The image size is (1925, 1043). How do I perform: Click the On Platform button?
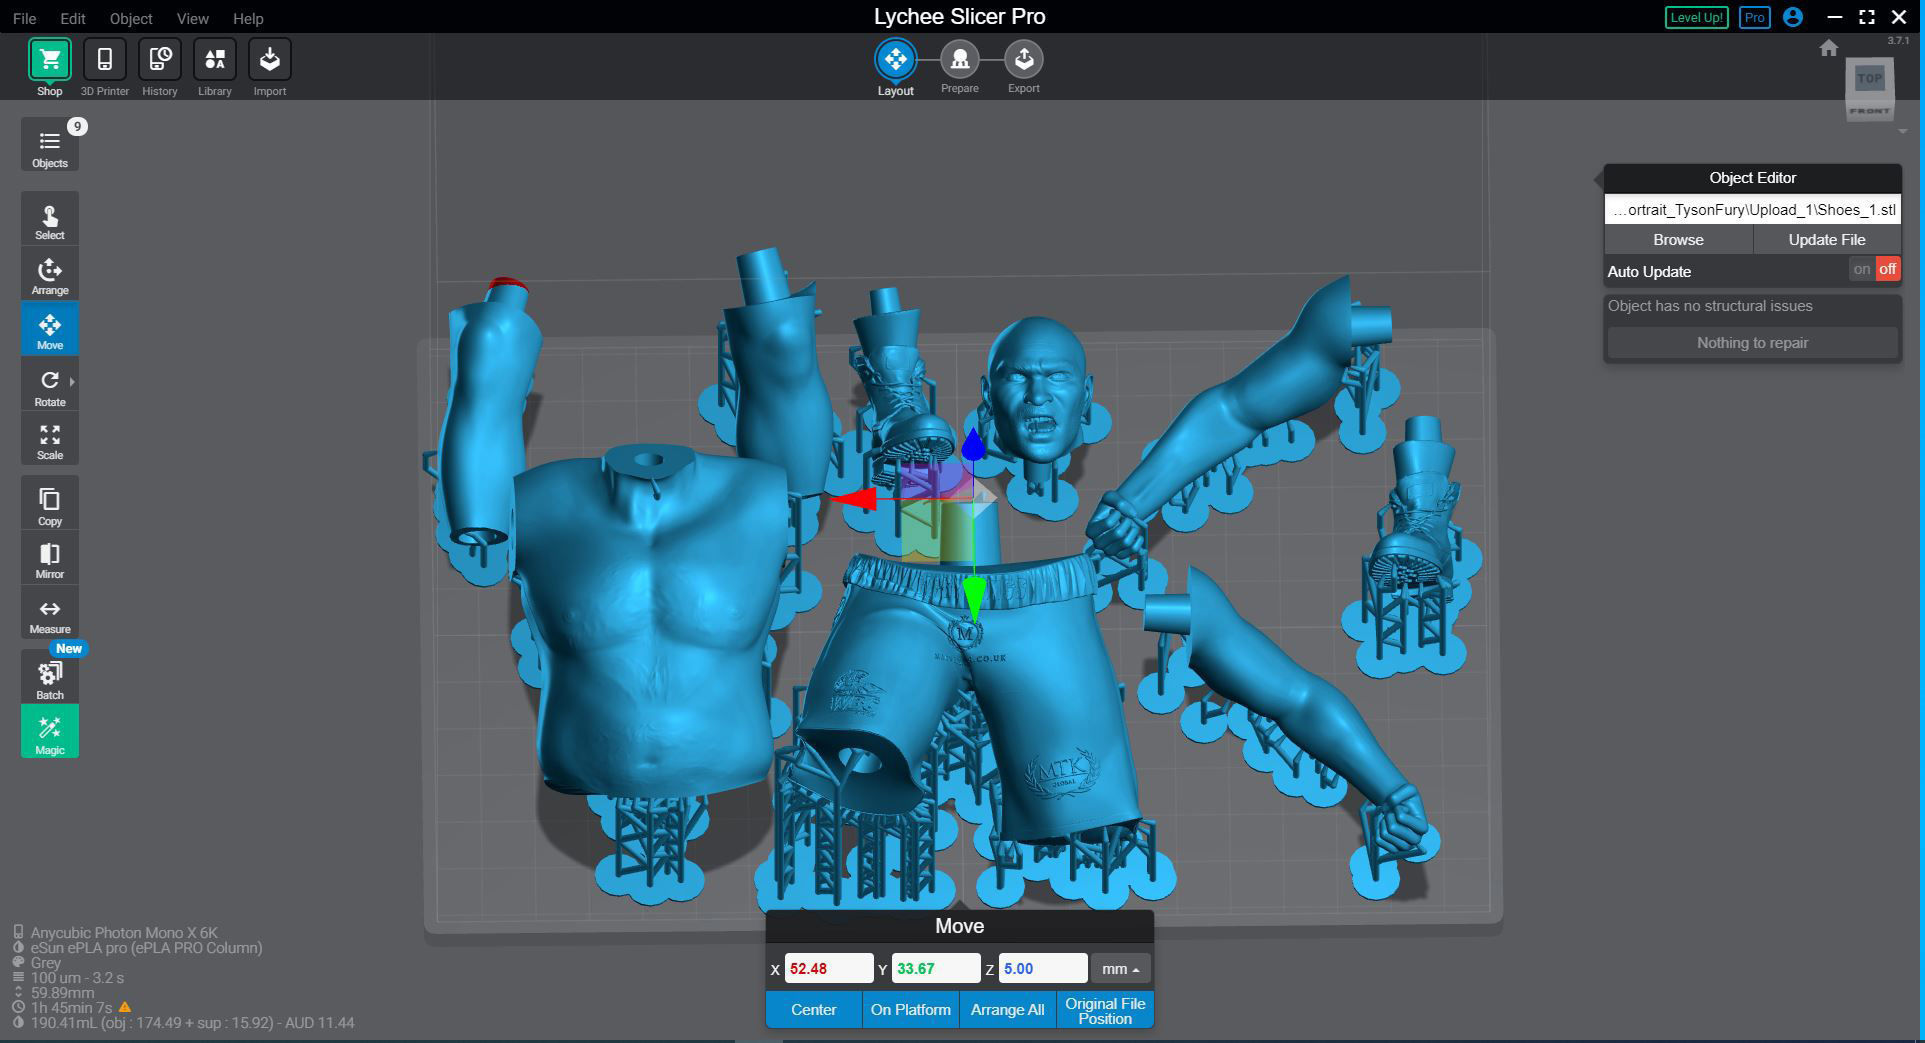click(x=910, y=1010)
